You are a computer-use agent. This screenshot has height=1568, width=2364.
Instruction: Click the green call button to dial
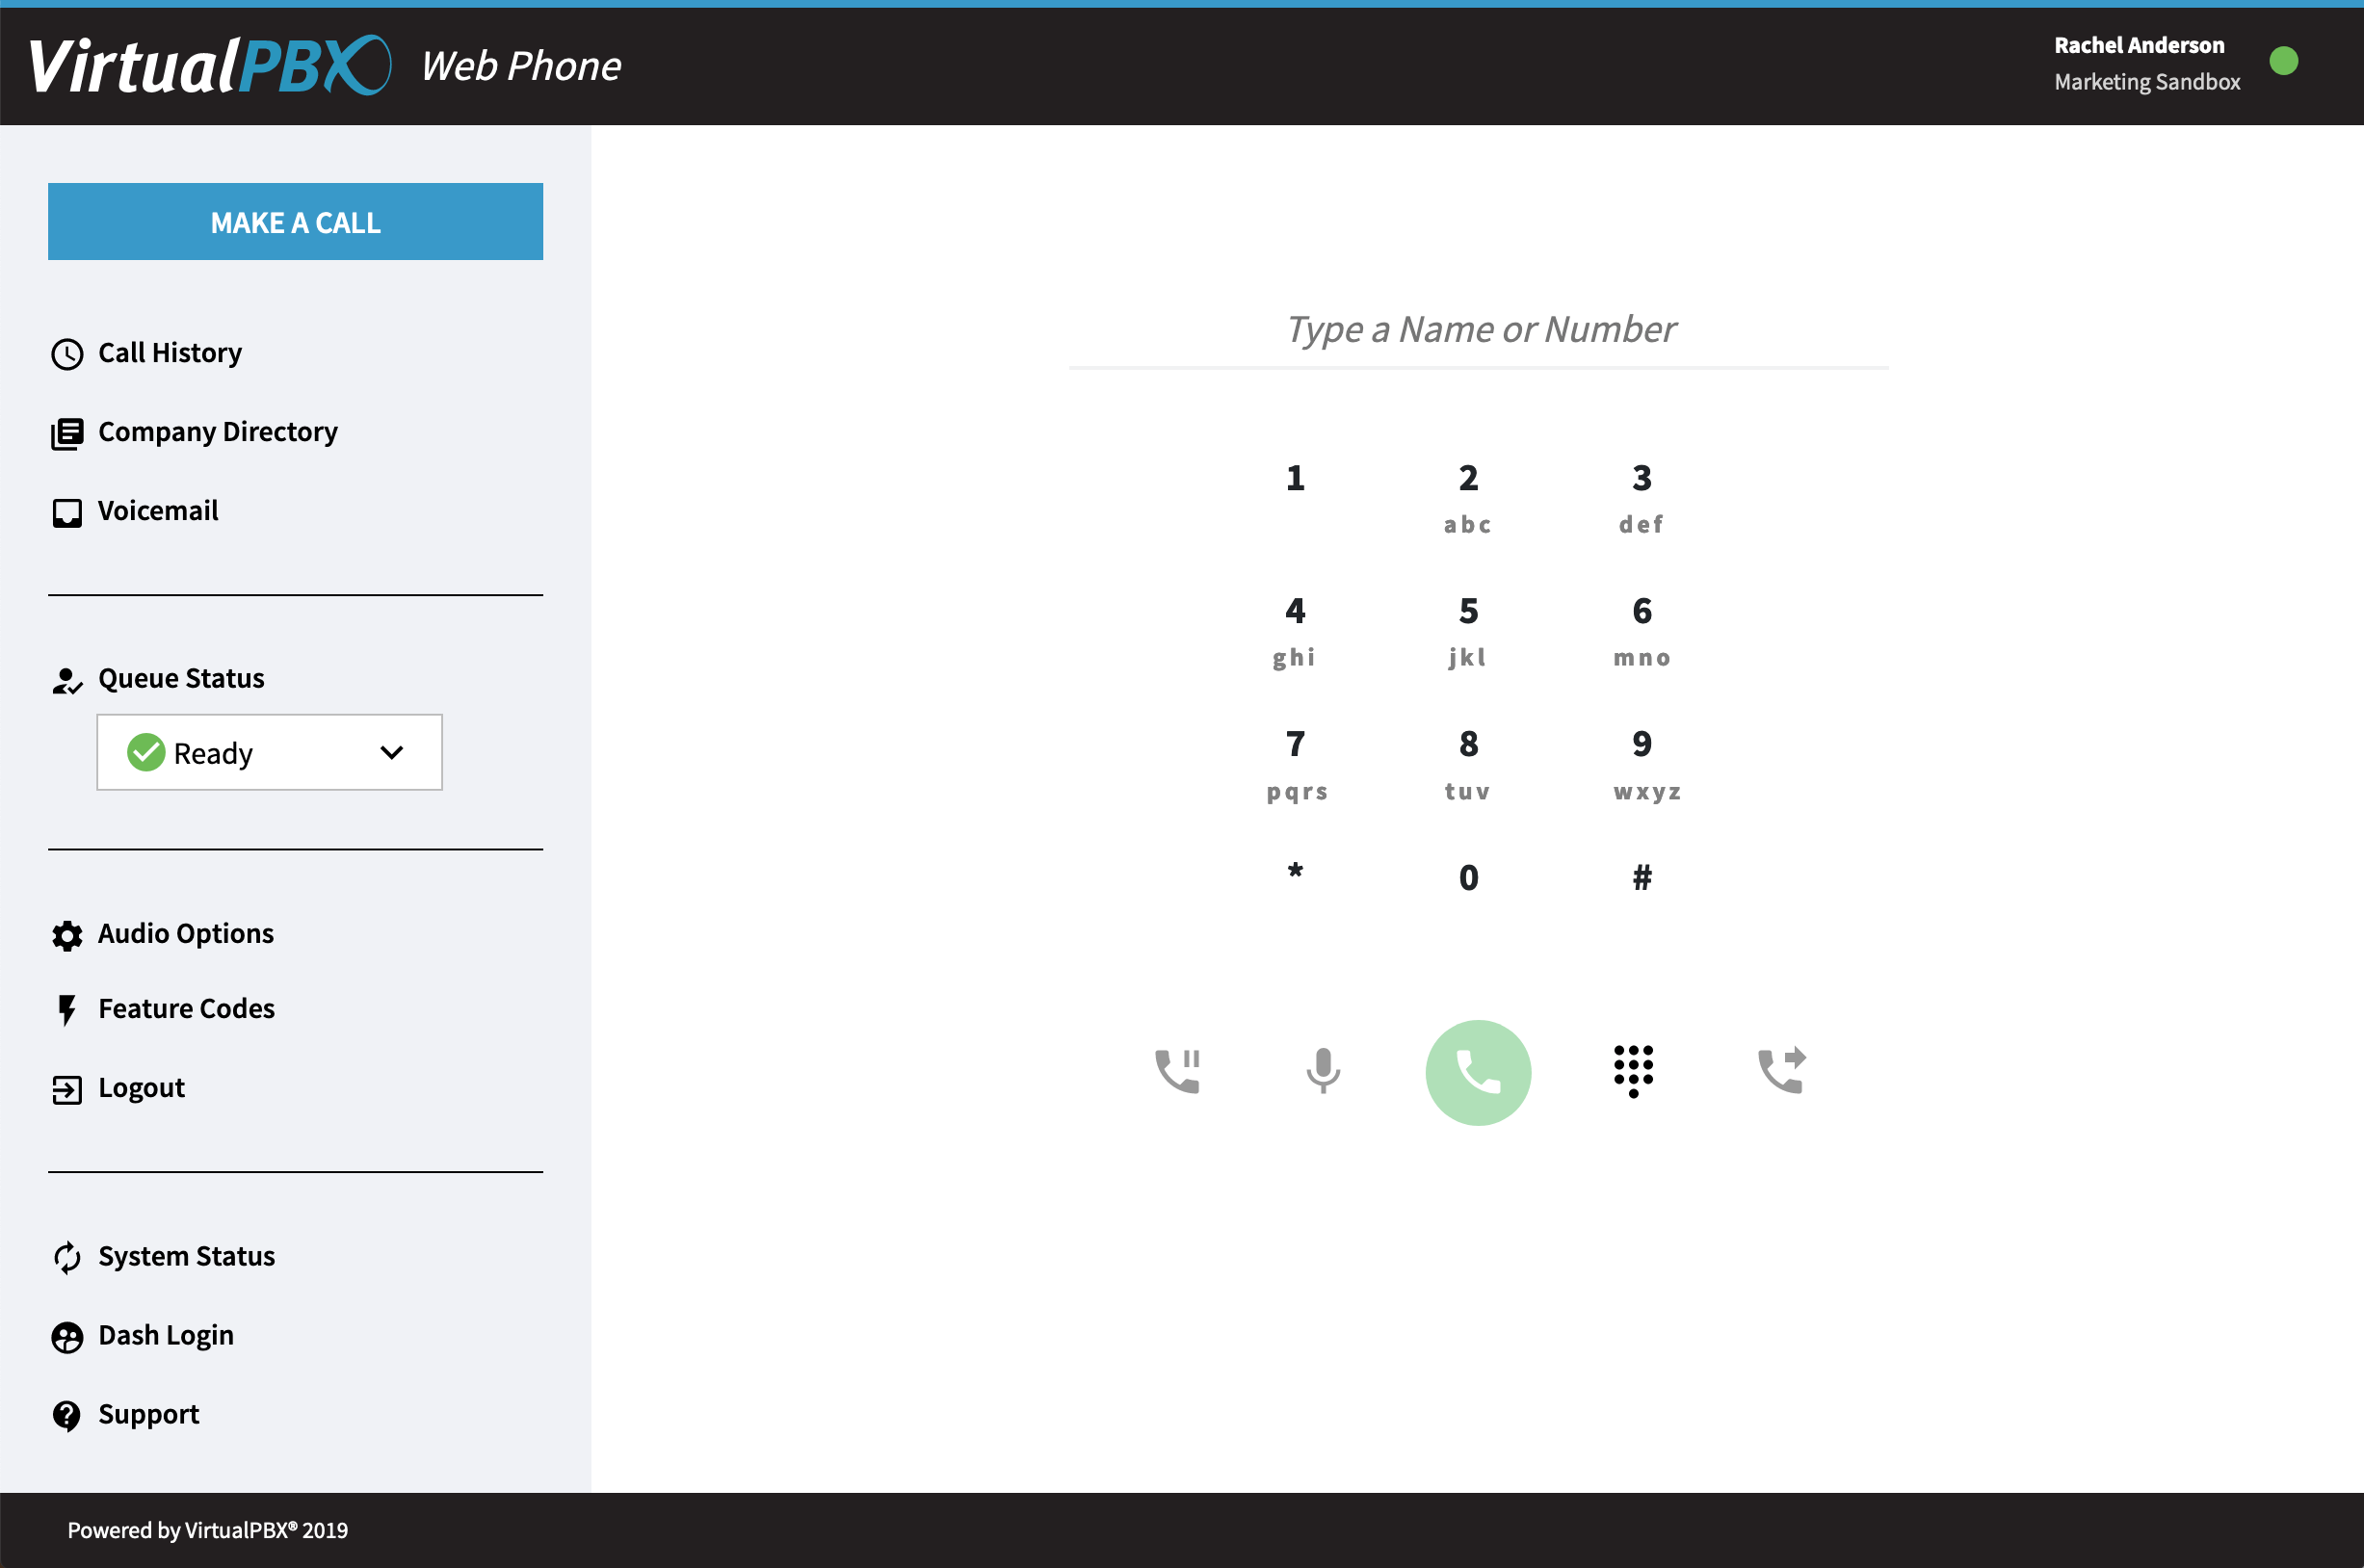point(1479,1073)
